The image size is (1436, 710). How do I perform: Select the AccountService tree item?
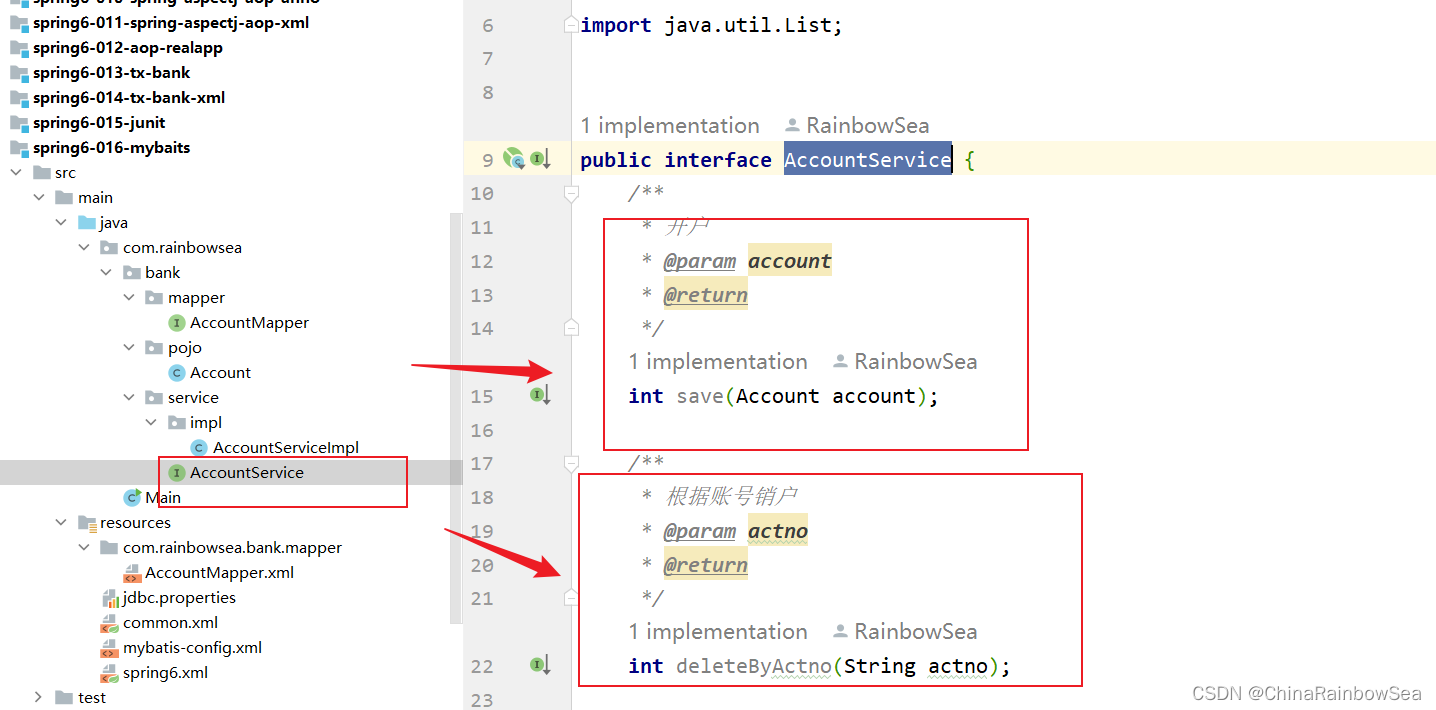(231, 473)
